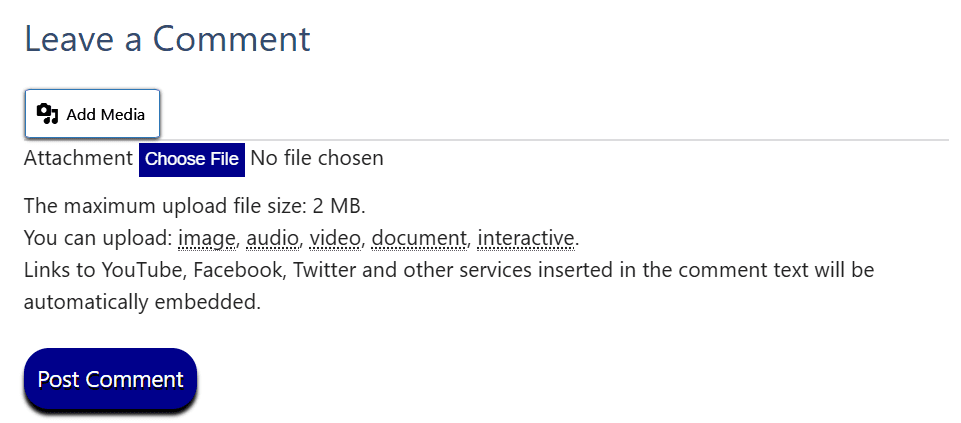This screenshot has height=423, width=961.
Task: Click the underlined 'interactive' file type
Action: coord(526,239)
